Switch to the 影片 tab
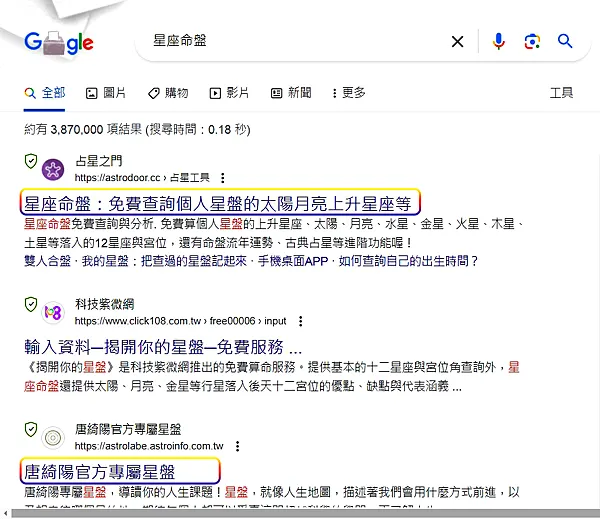The width and height of the screenshot is (600, 519). click(x=229, y=93)
